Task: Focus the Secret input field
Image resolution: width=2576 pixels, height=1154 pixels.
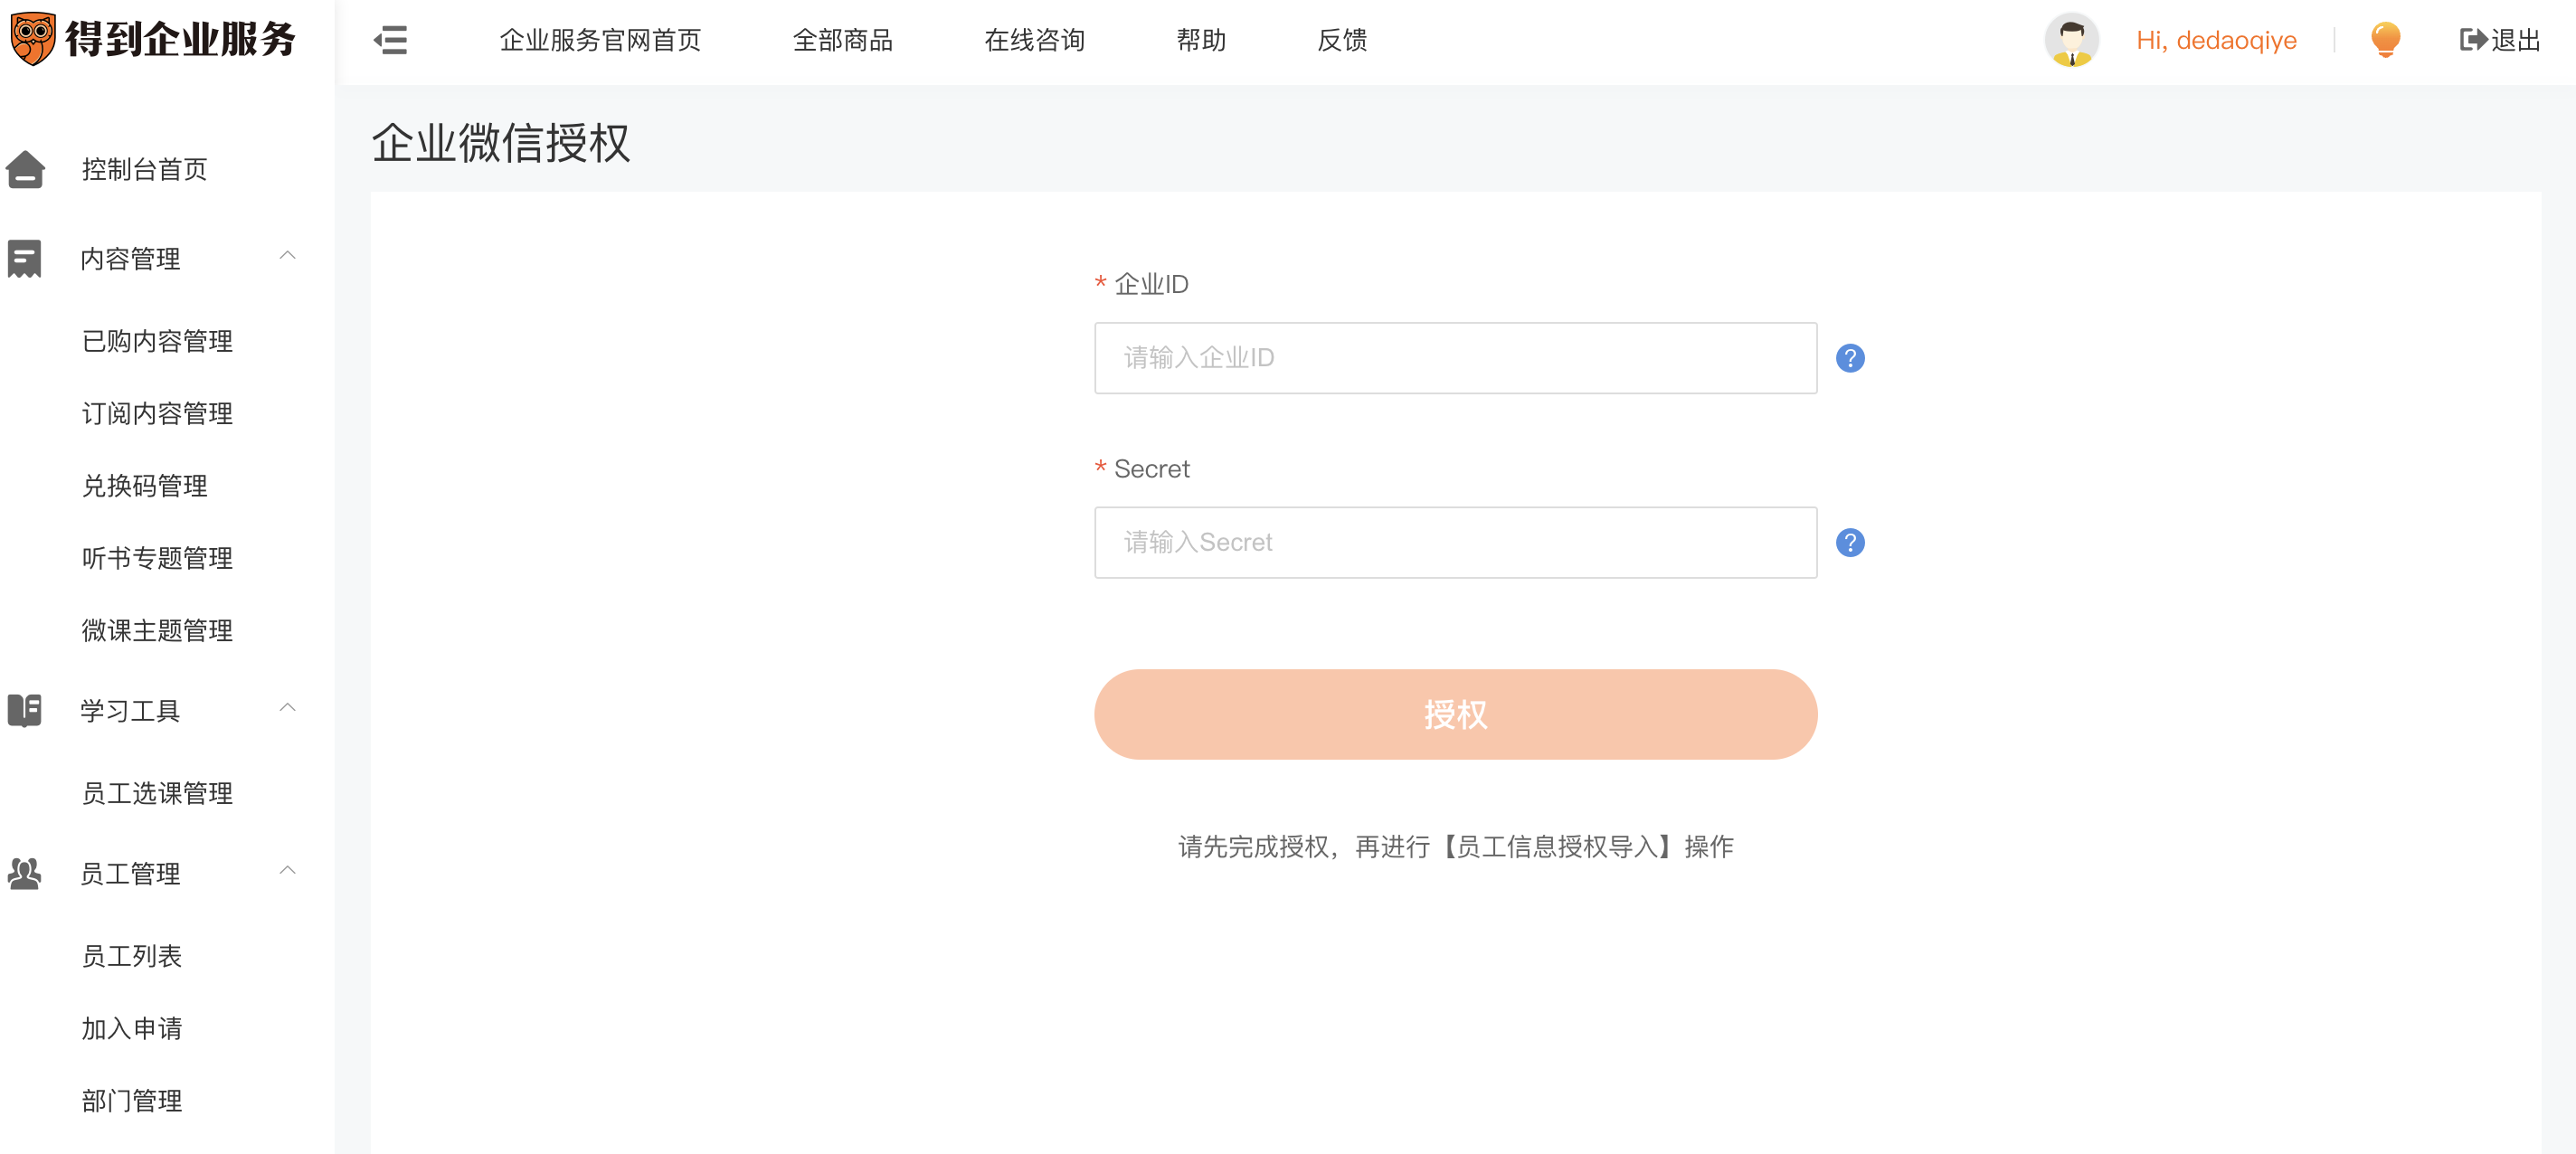Action: pyautogui.click(x=1454, y=542)
